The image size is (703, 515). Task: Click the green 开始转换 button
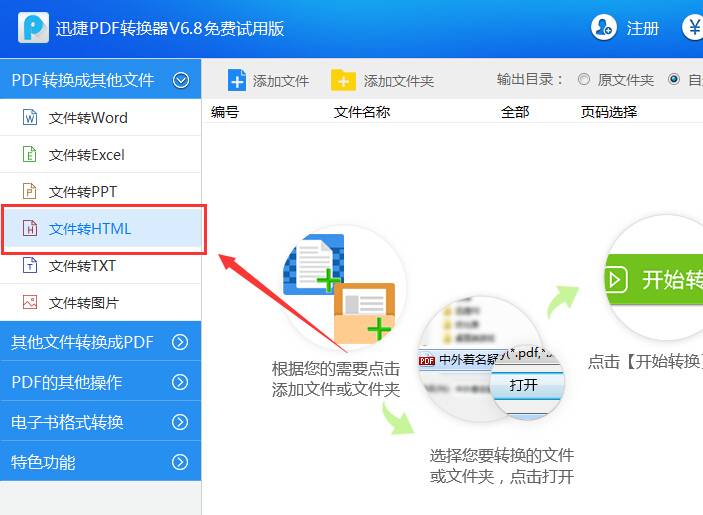point(654,279)
